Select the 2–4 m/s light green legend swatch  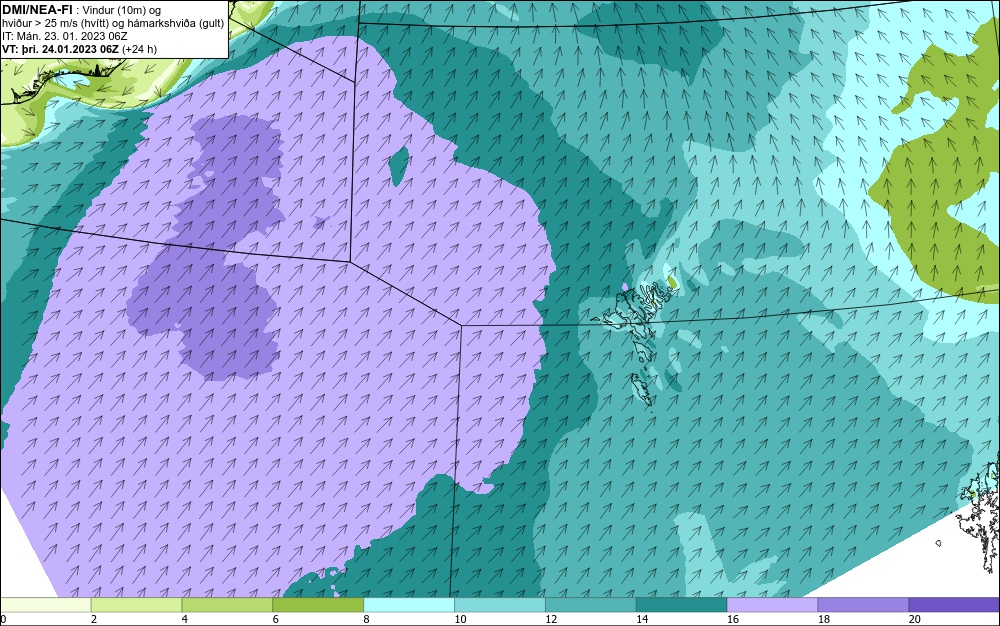(136, 605)
